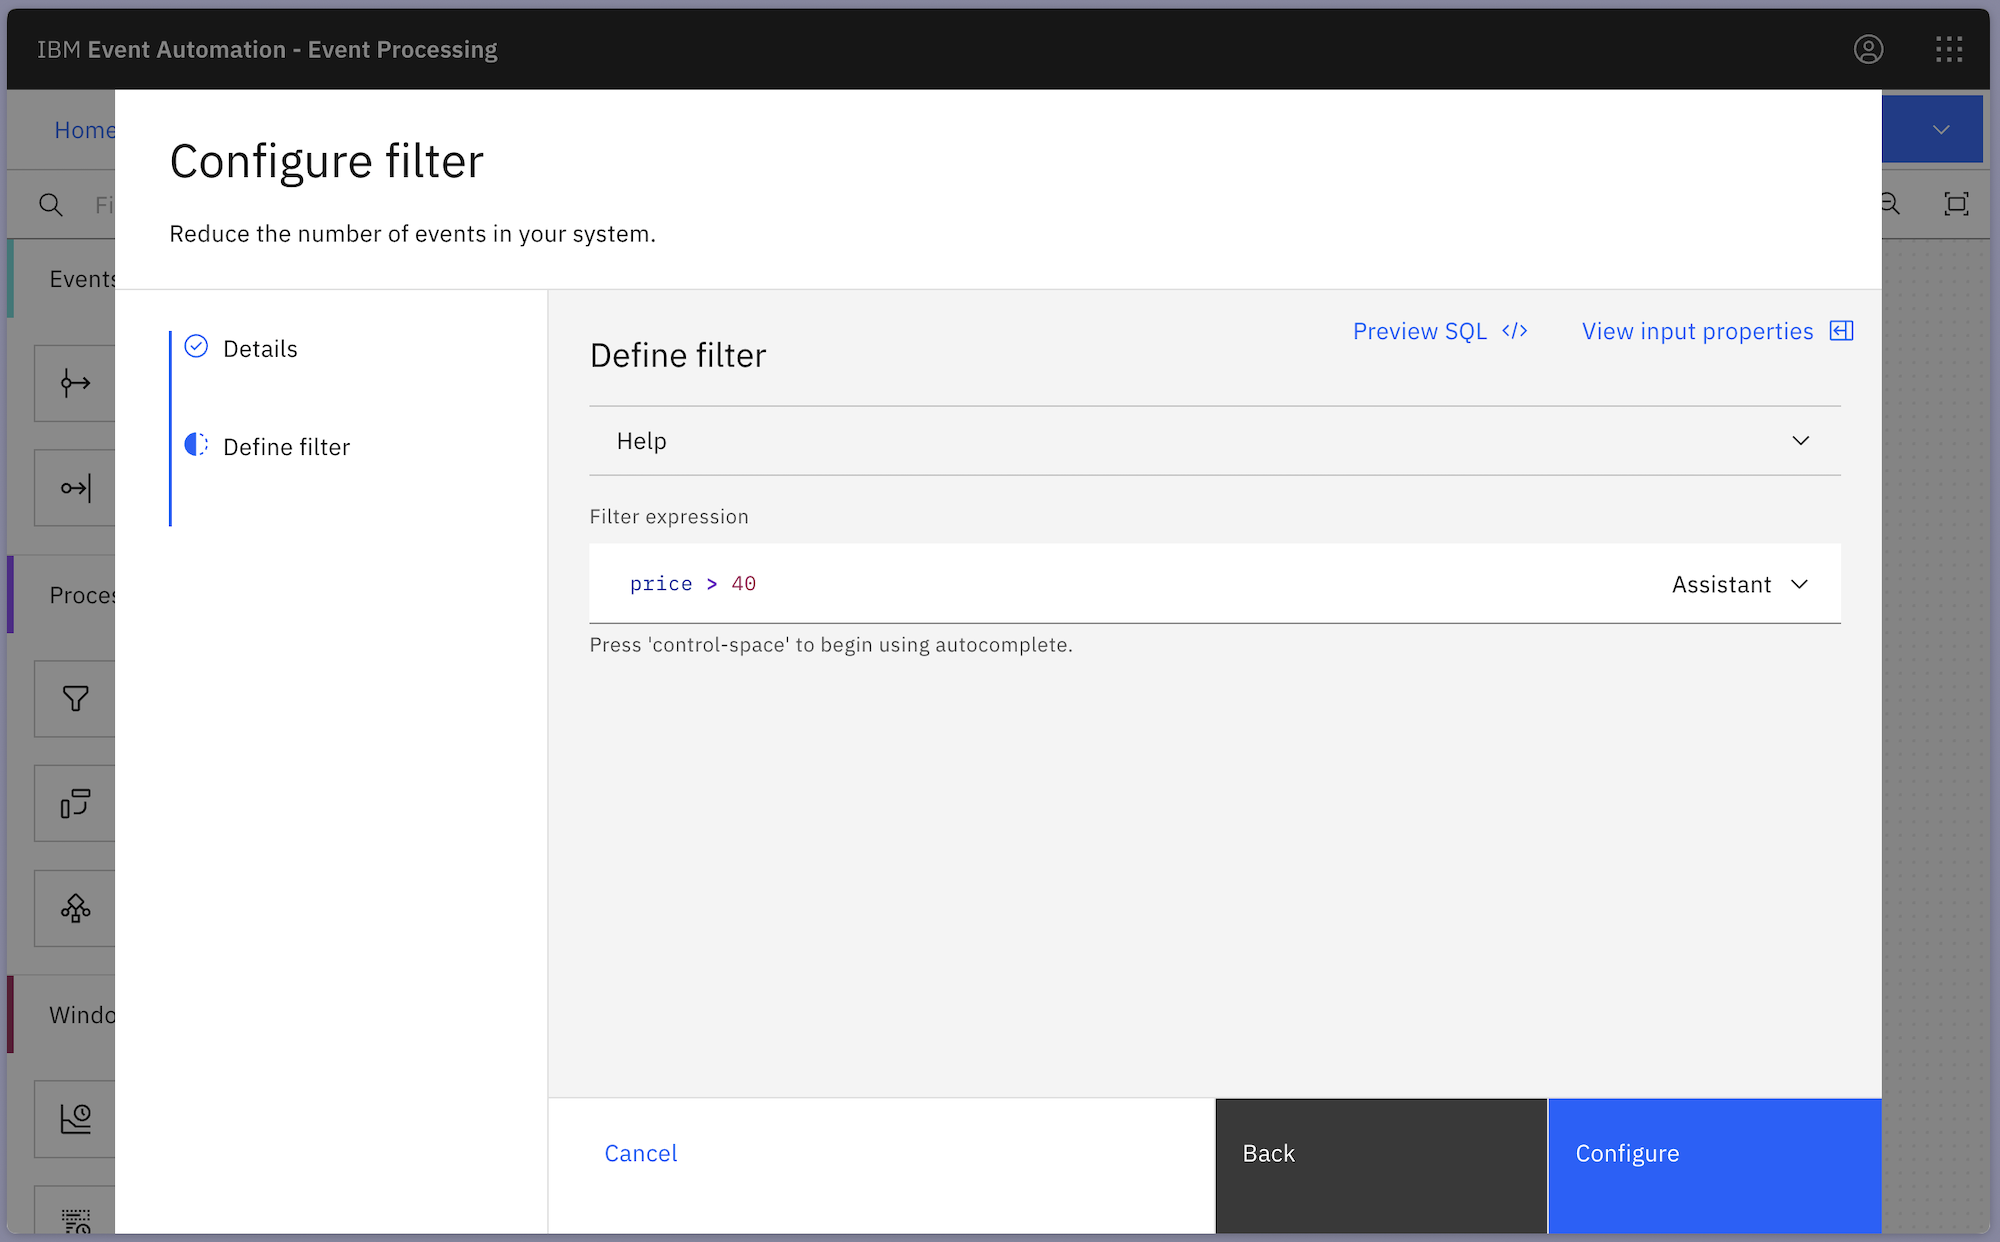Click the event destination node icon
The width and height of the screenshot is (2000, 1242).
point(75,488)
